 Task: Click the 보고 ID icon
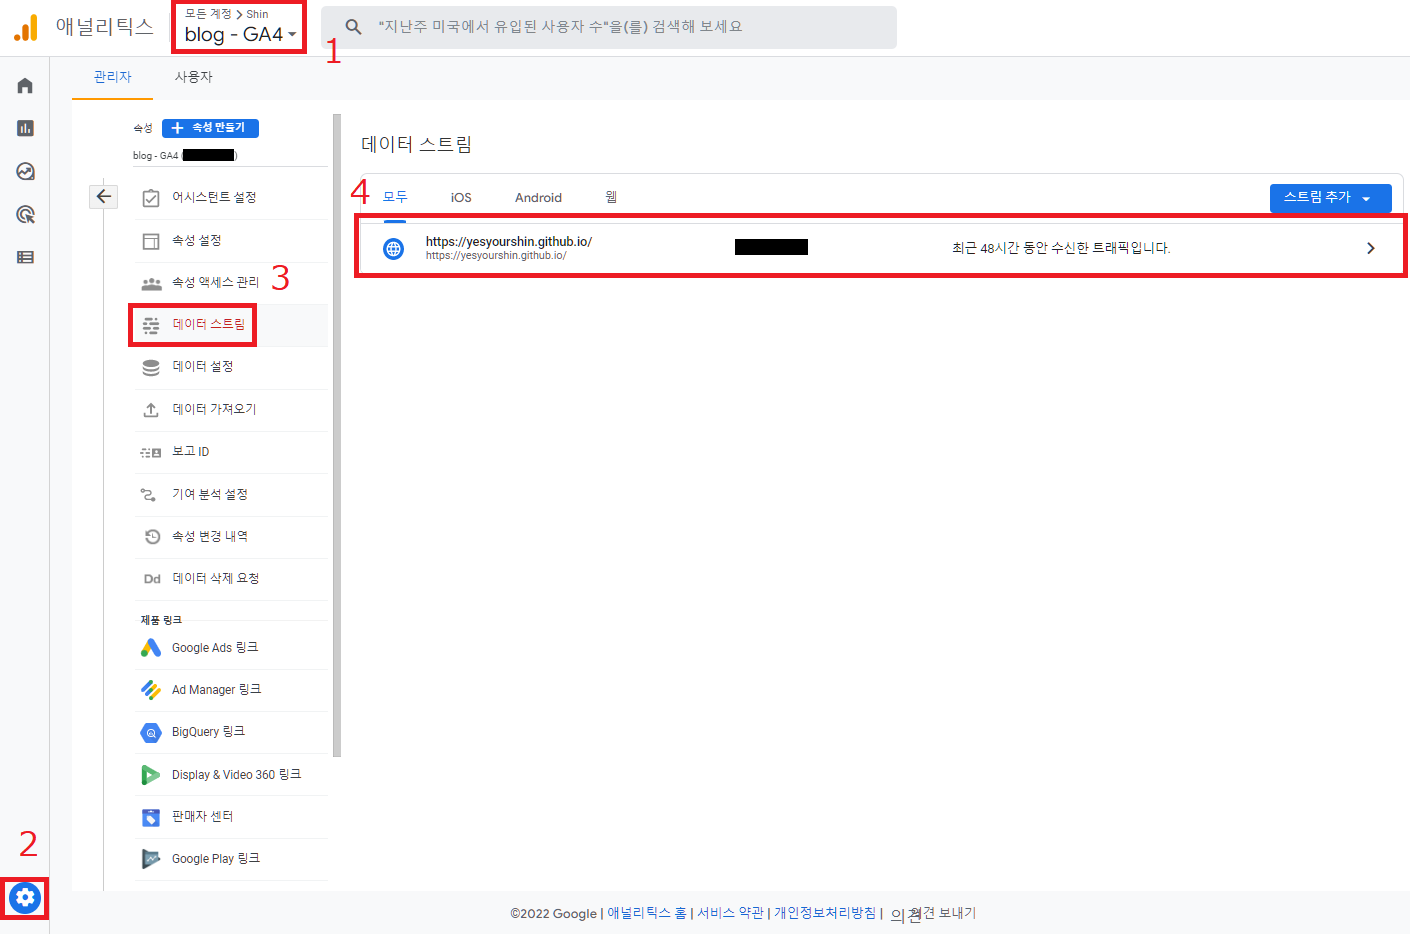(151, 452)
